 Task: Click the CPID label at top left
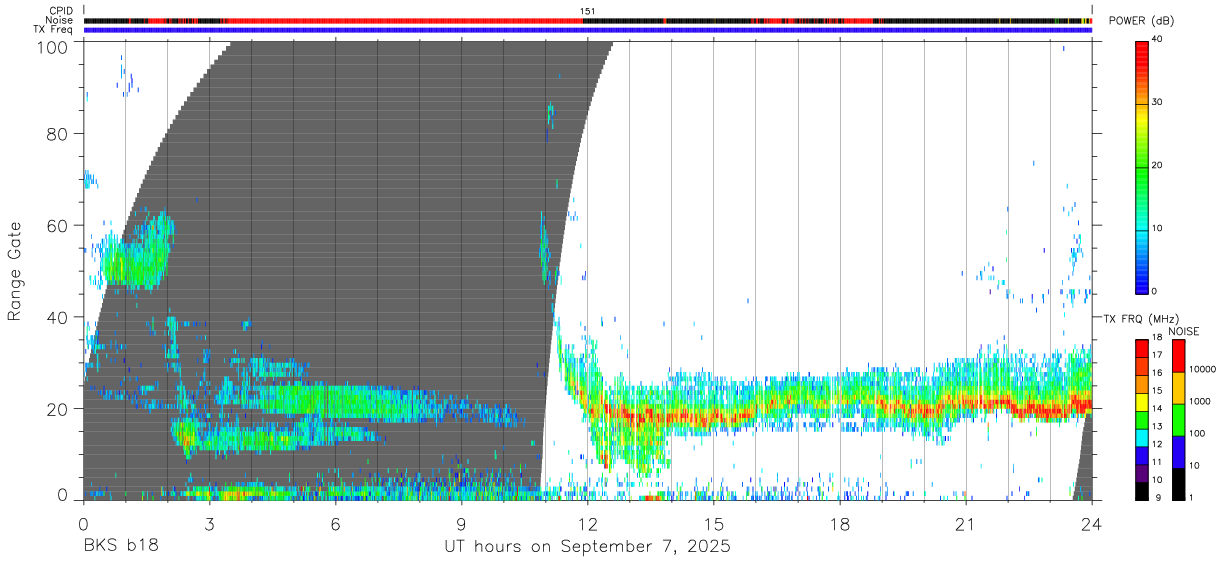point(60,11)
